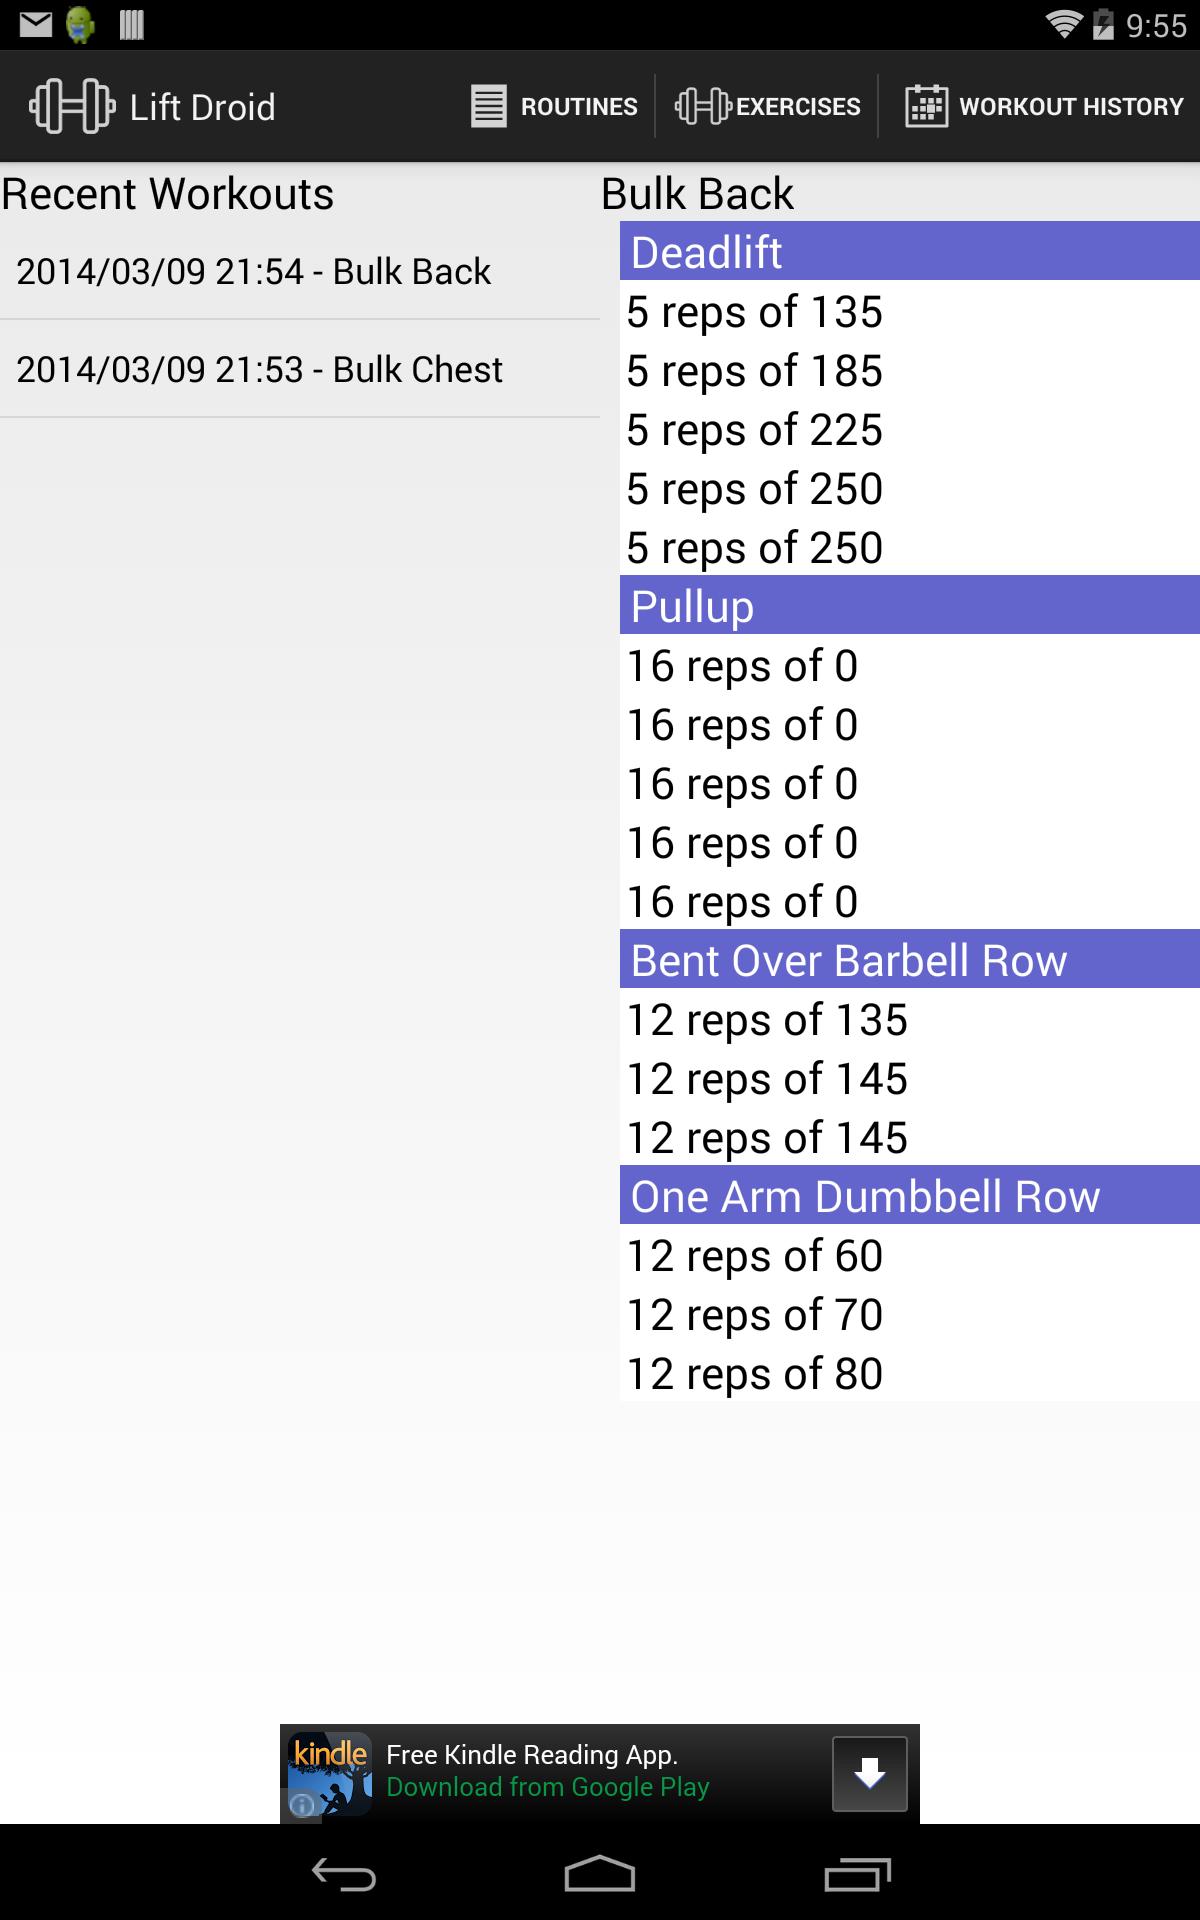
Task: Tap the Deadlift exercise header
Action: [x=908, y=252]
